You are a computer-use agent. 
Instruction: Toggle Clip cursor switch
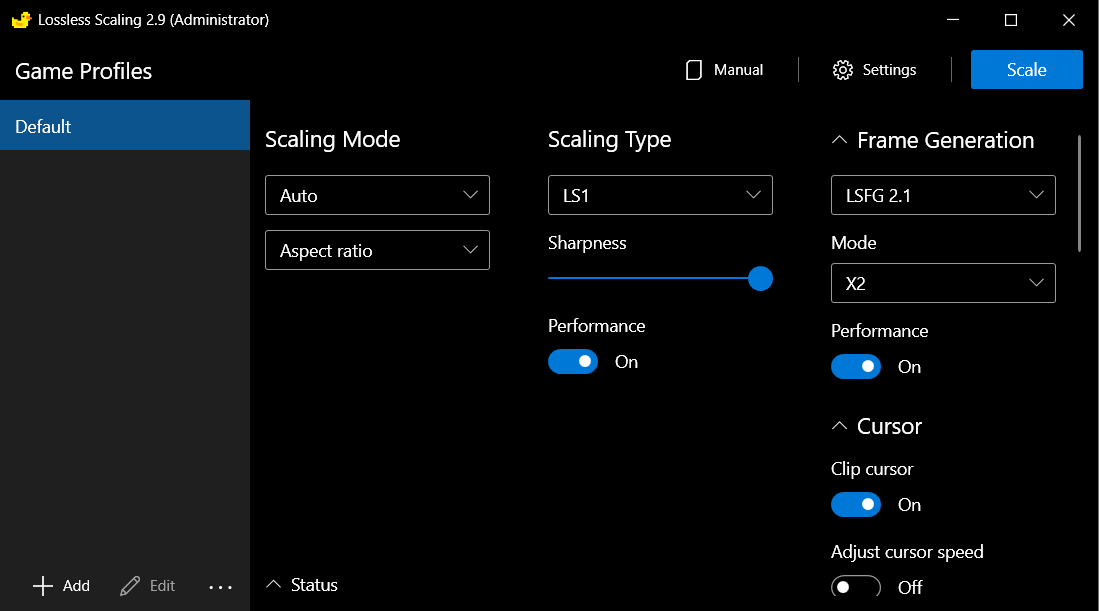856,504
